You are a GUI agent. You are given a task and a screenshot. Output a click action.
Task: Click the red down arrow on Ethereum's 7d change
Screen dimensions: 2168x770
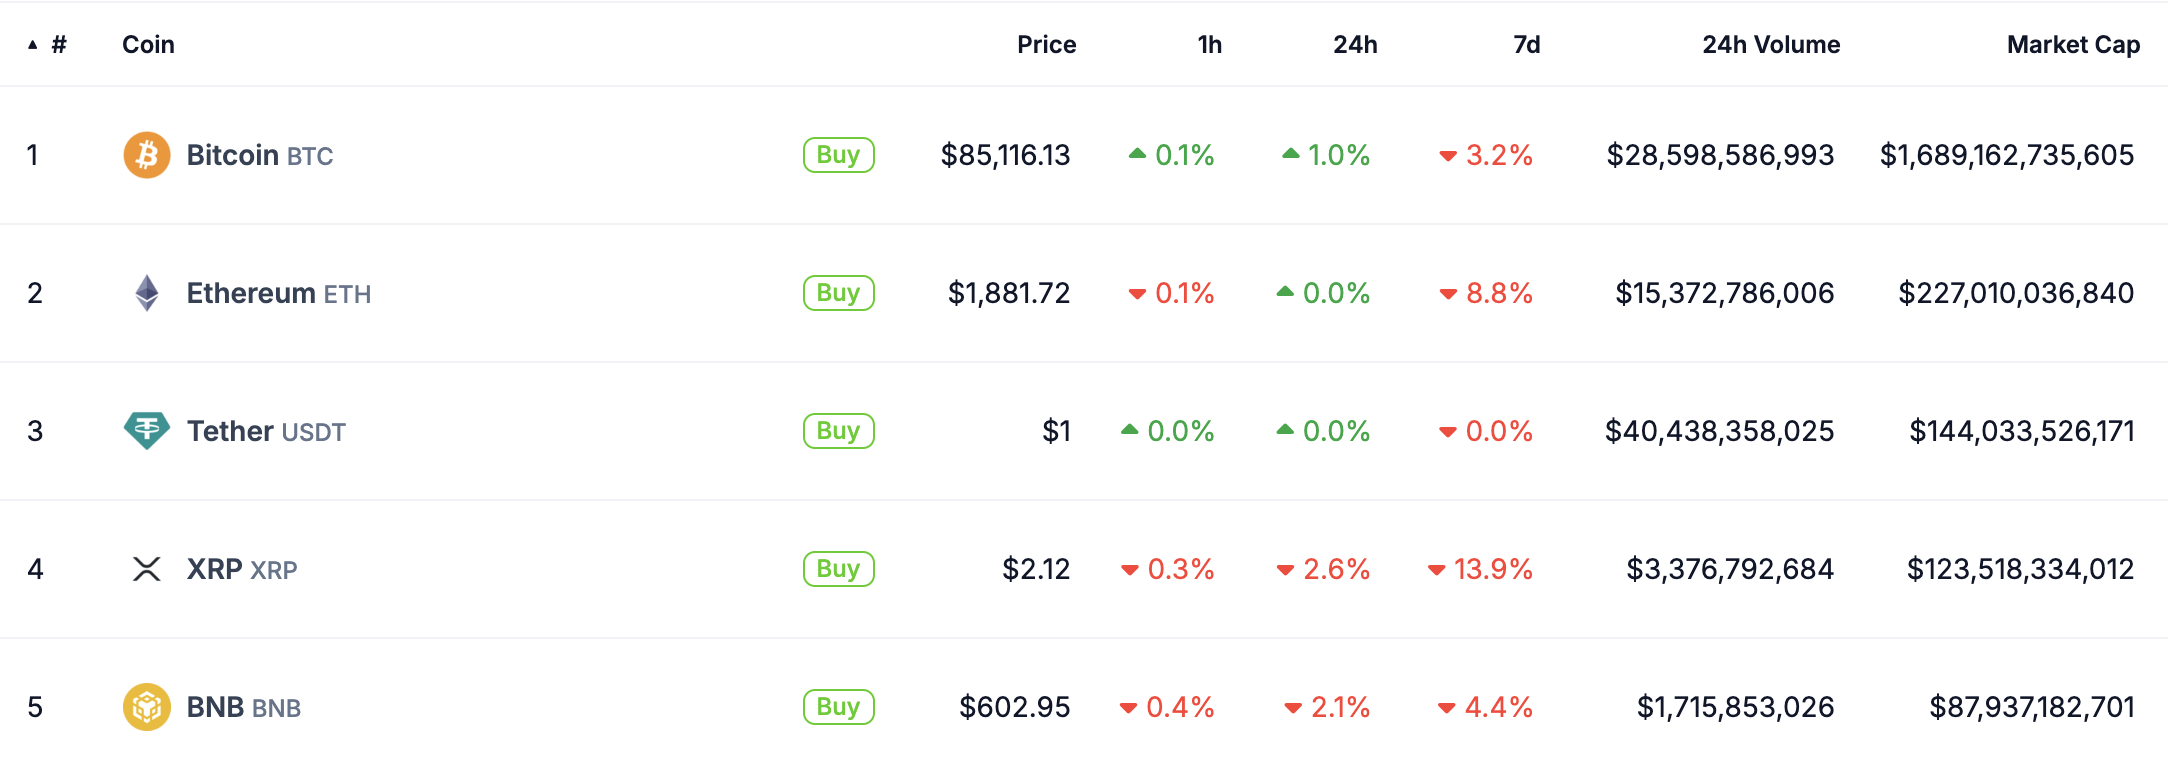[x=1449, y=293]
